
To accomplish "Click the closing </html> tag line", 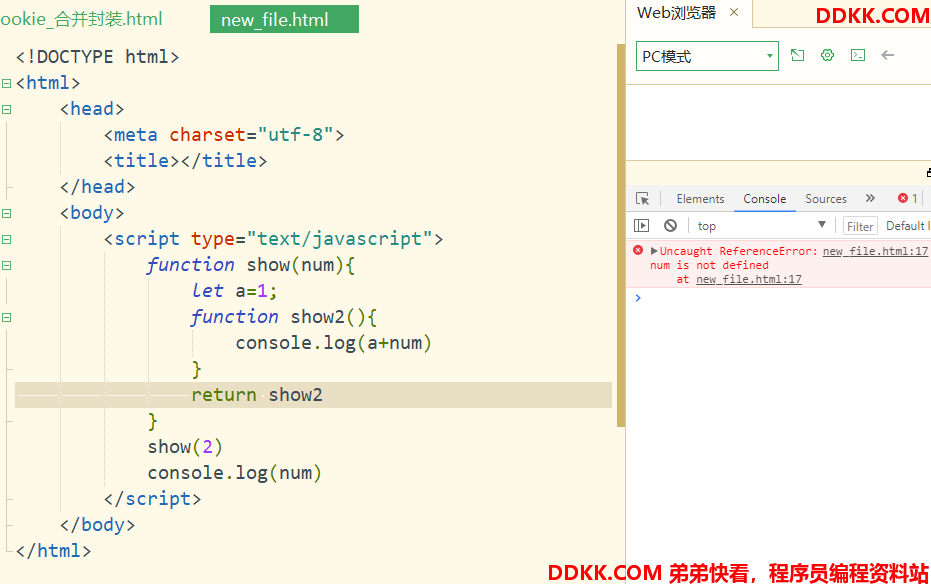I will click(x=53, y=551).
